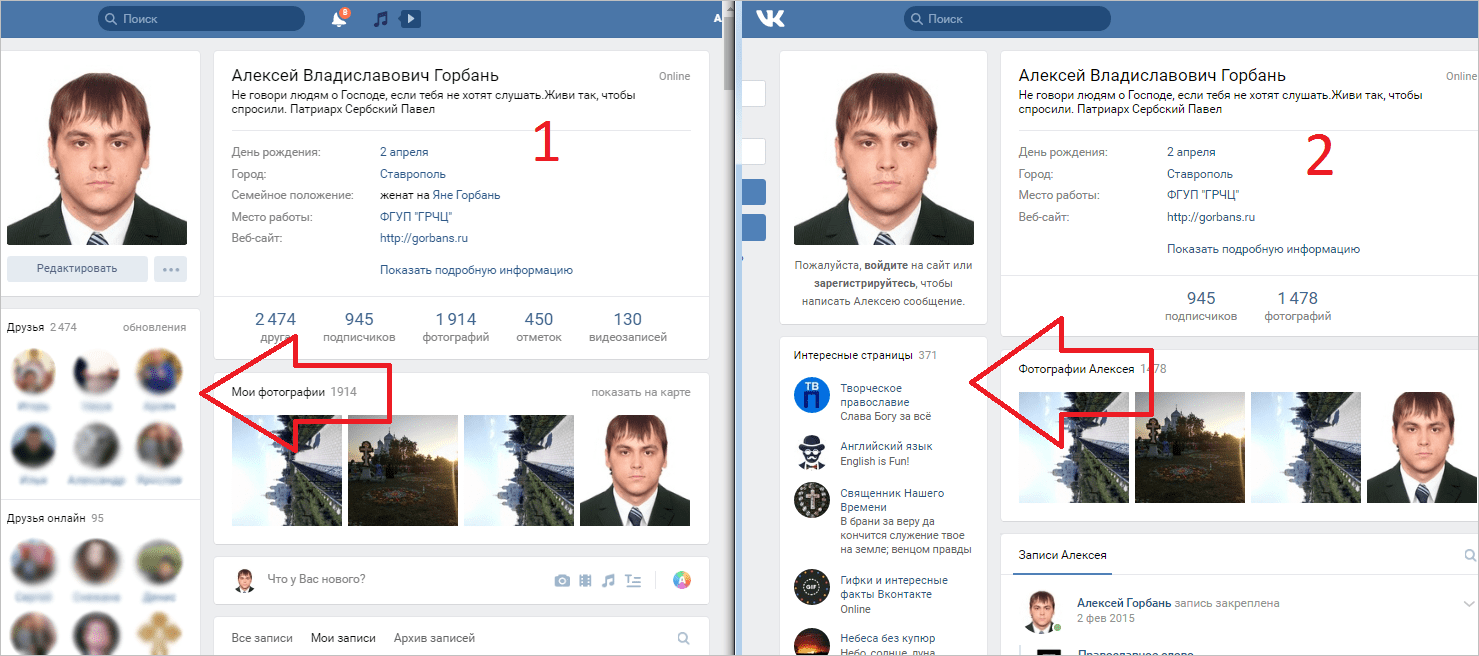Screen dimensions: 1479x656
Task: Expand Показать подробную информацию in left profile
Action: click(476, 270)
